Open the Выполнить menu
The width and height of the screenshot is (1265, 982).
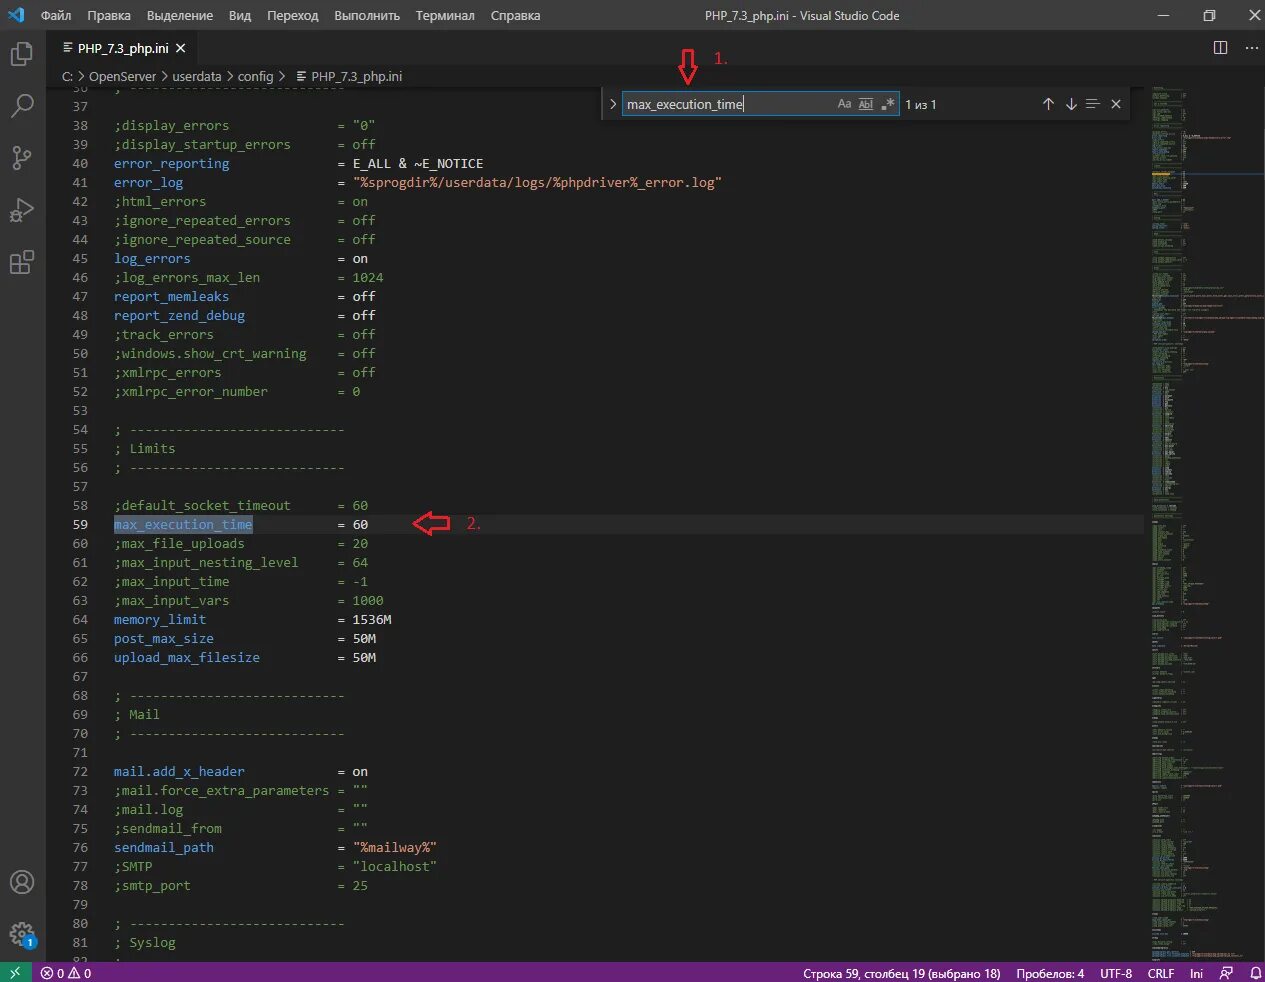point(367,15)
